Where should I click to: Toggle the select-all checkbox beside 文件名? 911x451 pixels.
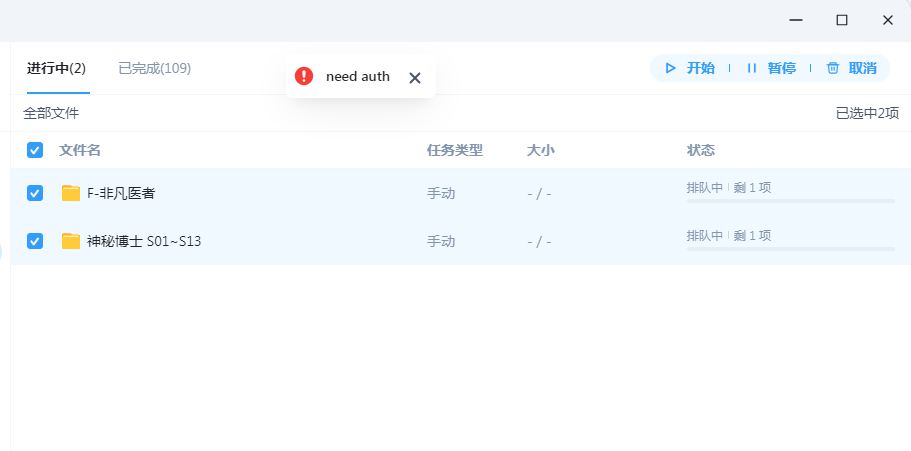click(35, 150)
